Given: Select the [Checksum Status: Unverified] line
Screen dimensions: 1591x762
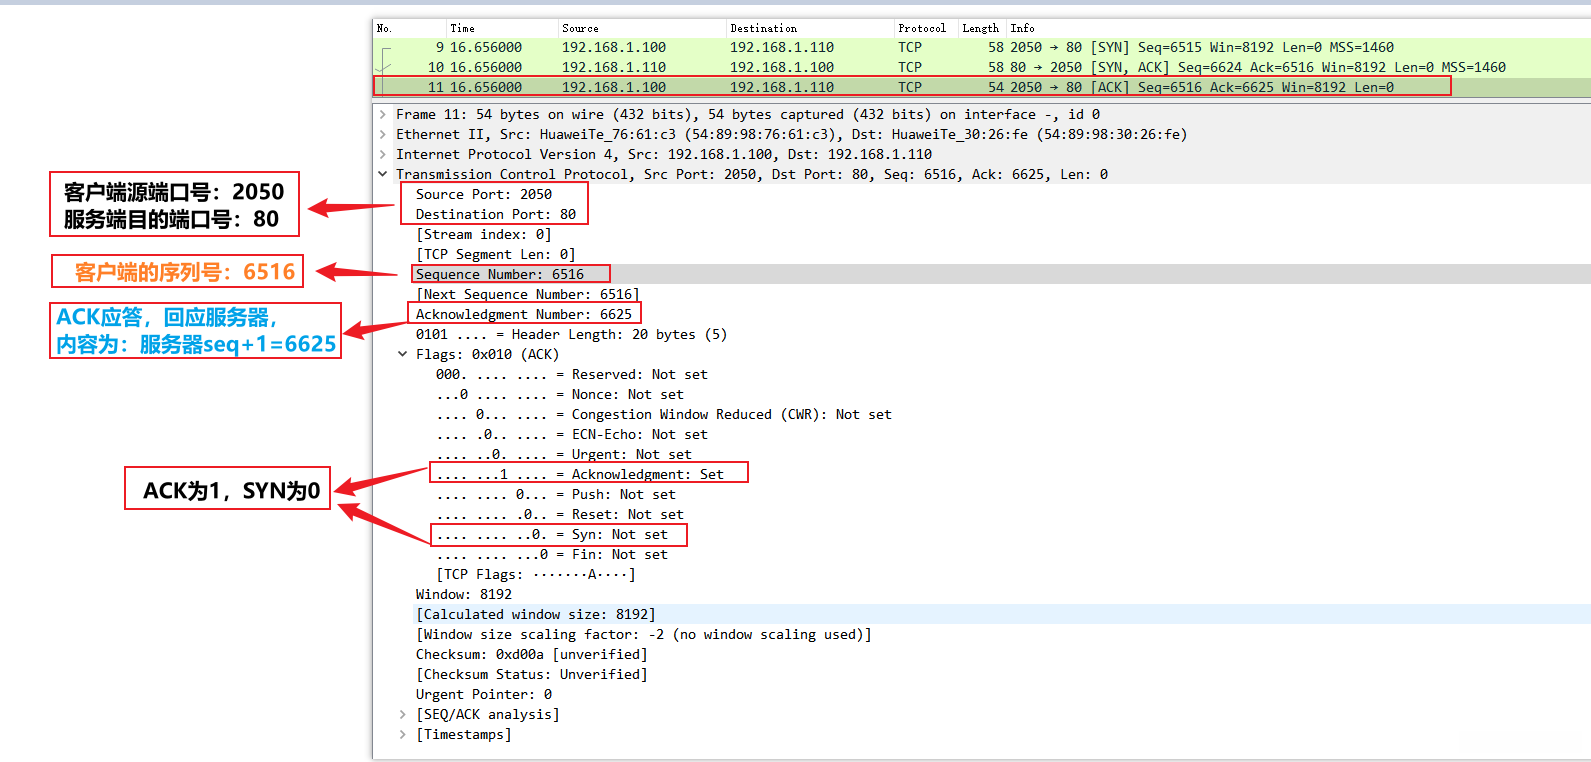Looking at the screenshot, I should [532, 675].
